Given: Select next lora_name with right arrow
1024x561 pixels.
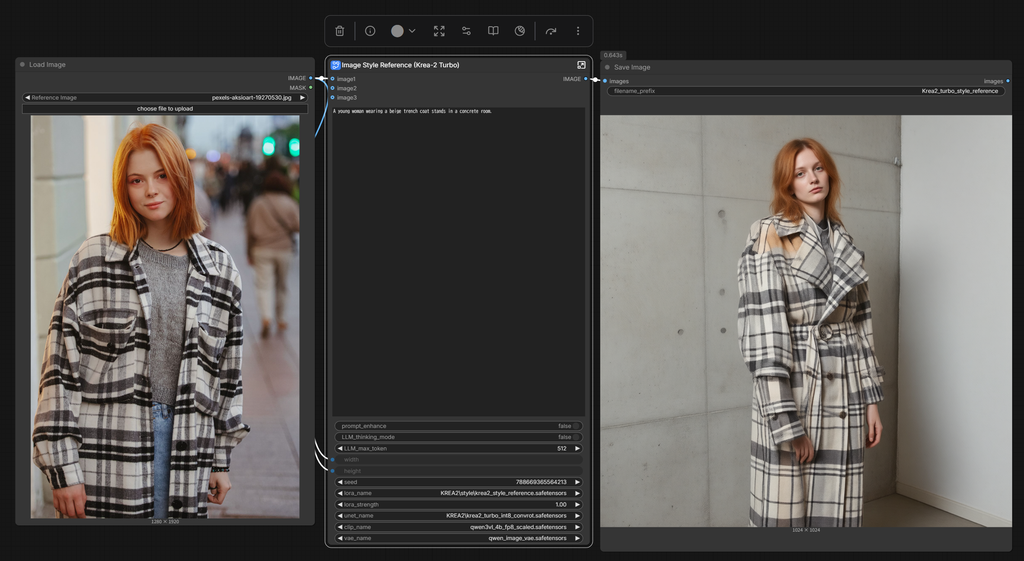Looking at the screenshot, I should click(x=577, y=493).
